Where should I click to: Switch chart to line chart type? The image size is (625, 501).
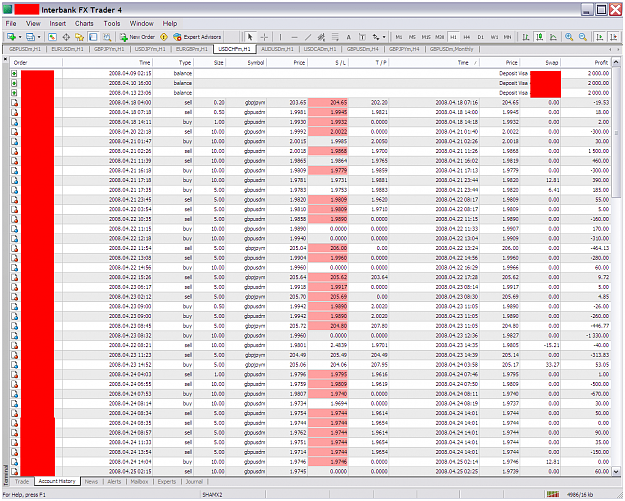tap(553, 37)
